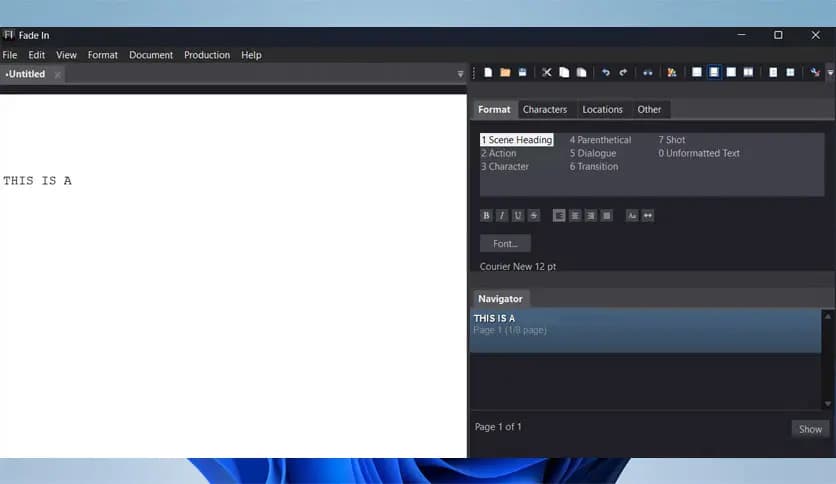The height and width of the screenshot is (484, 836).
Task: Save the script with the disk icon
Action: point(522,72)
